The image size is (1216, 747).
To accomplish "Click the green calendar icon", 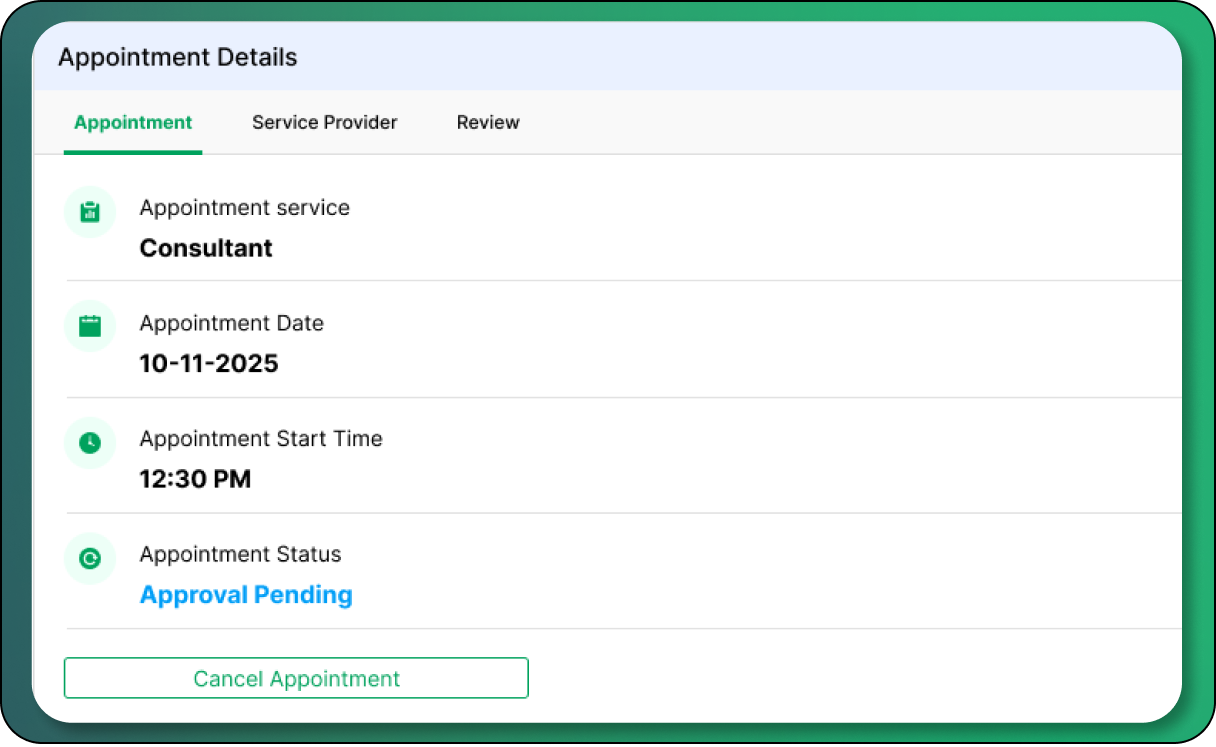I will coord(90,326).
